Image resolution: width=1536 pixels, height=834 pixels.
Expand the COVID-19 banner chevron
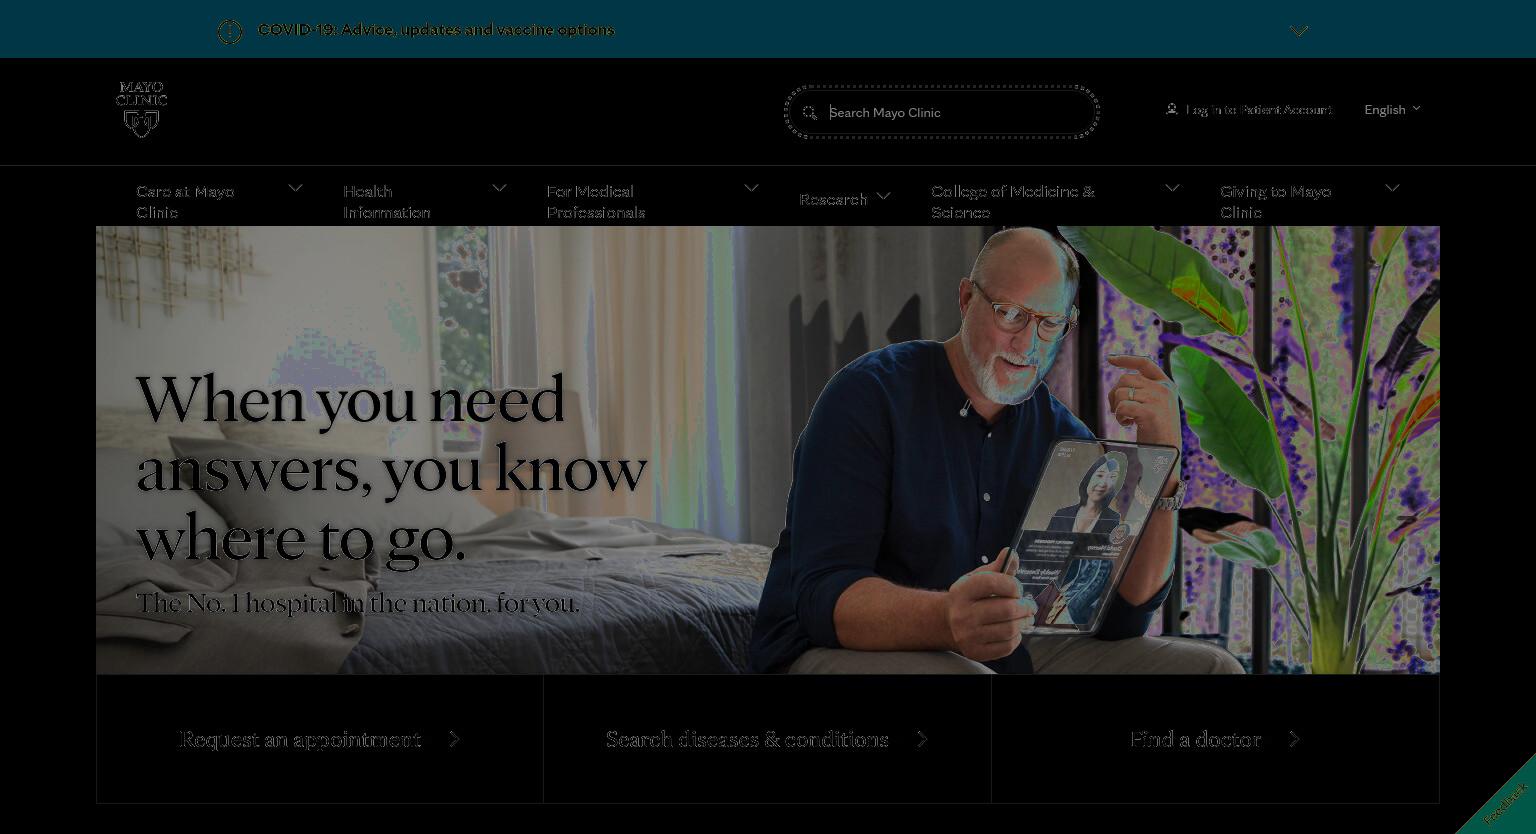tap(1299, 31)
